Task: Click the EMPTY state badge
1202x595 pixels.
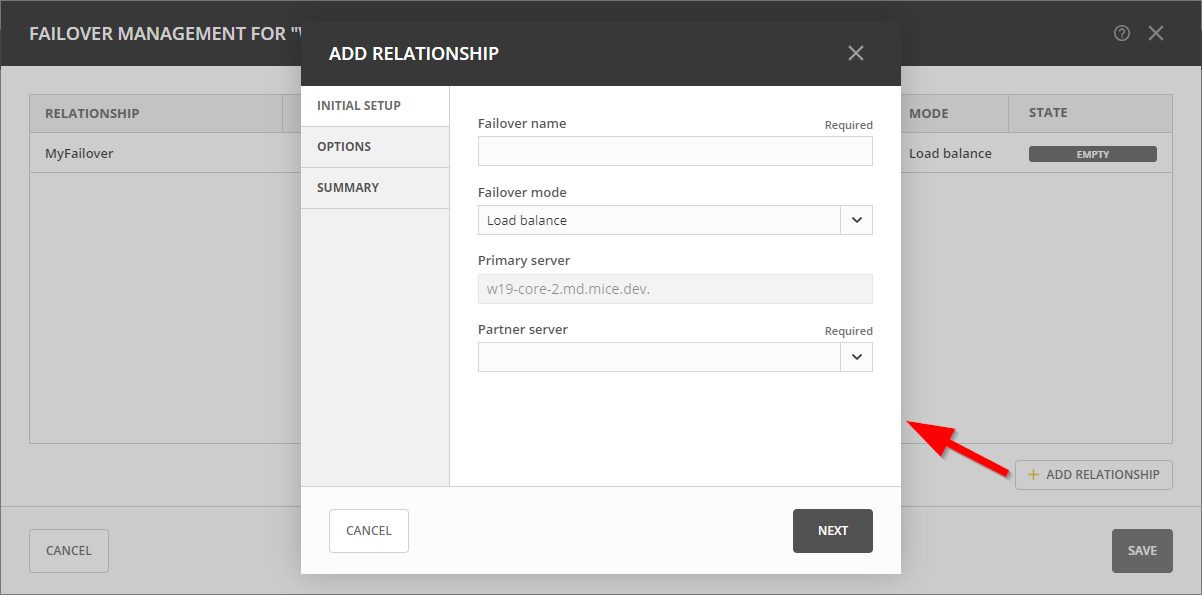Action: tap(1092, 153)
